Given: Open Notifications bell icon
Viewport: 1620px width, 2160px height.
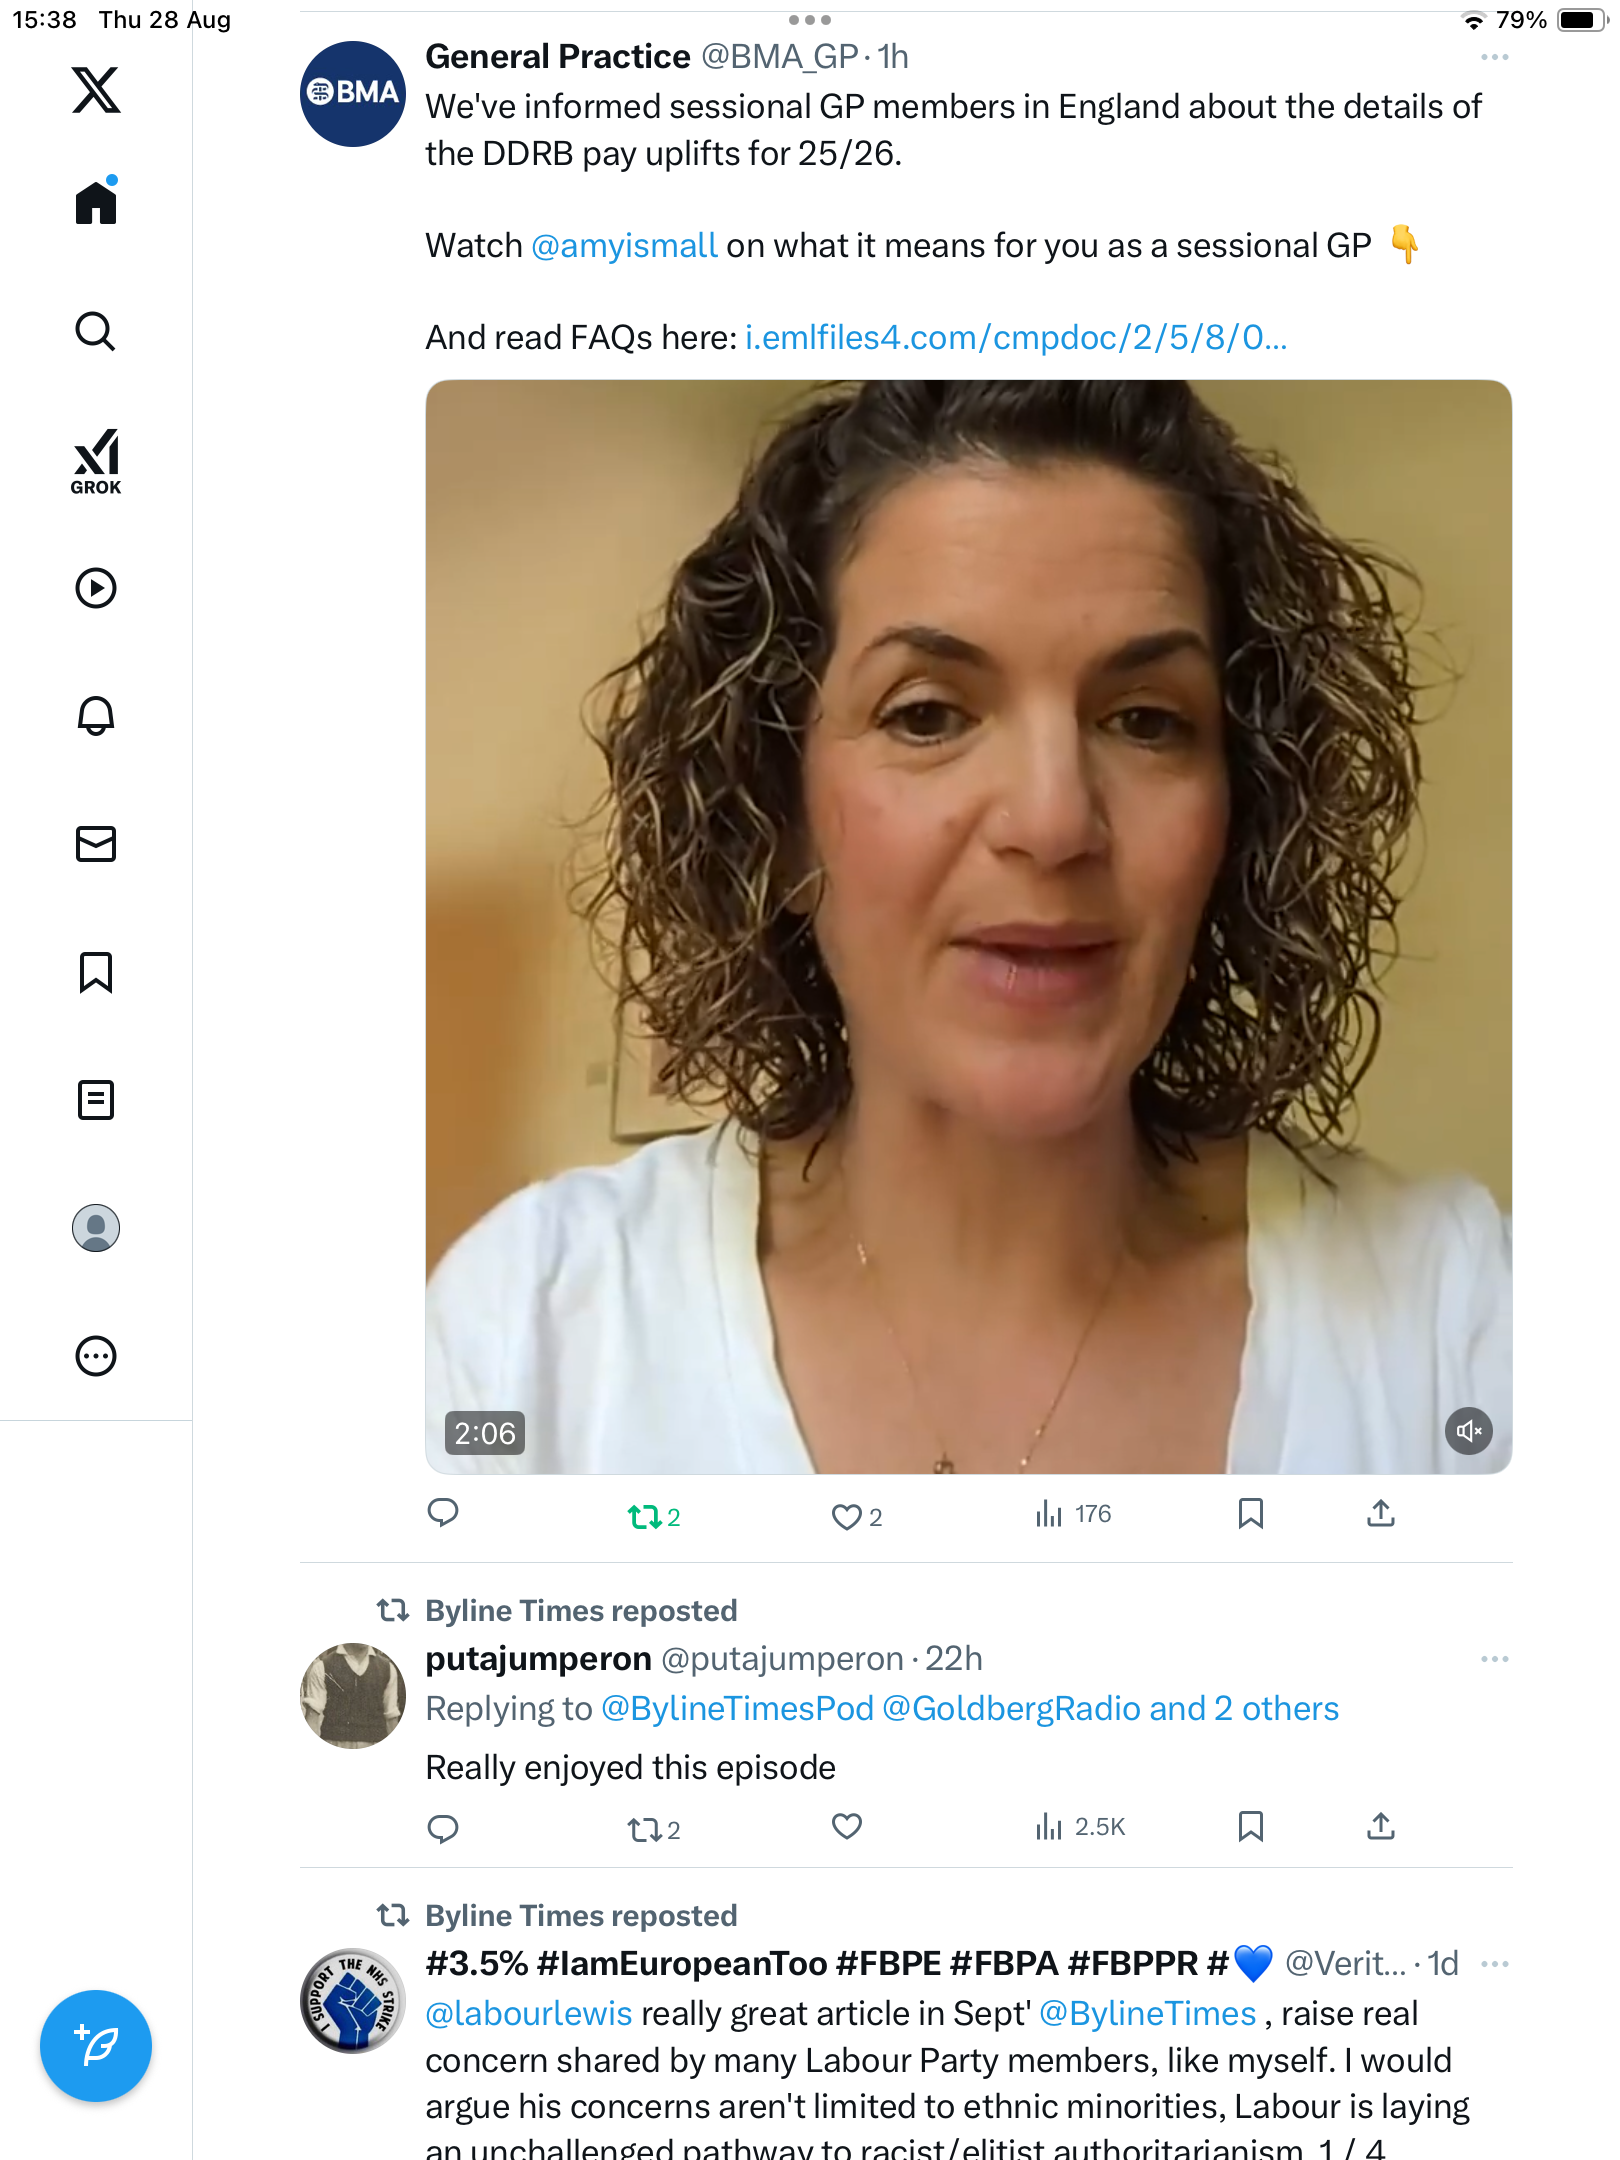Looking at the screenshot, I should [96, 716].
